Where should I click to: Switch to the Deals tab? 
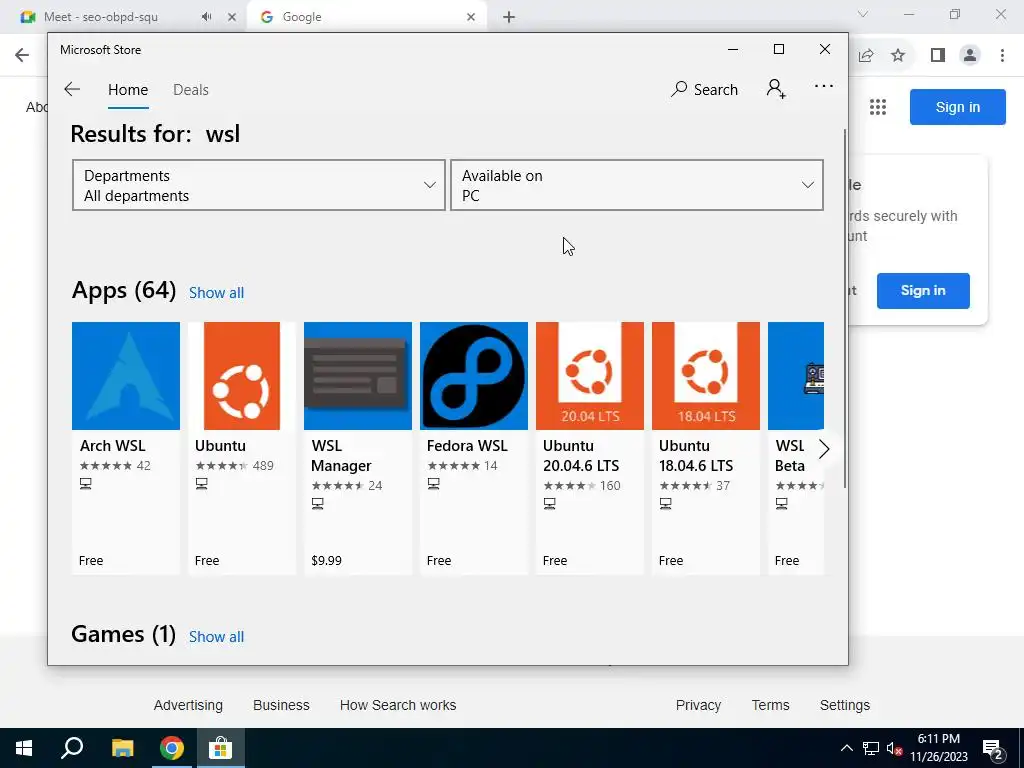191,90
